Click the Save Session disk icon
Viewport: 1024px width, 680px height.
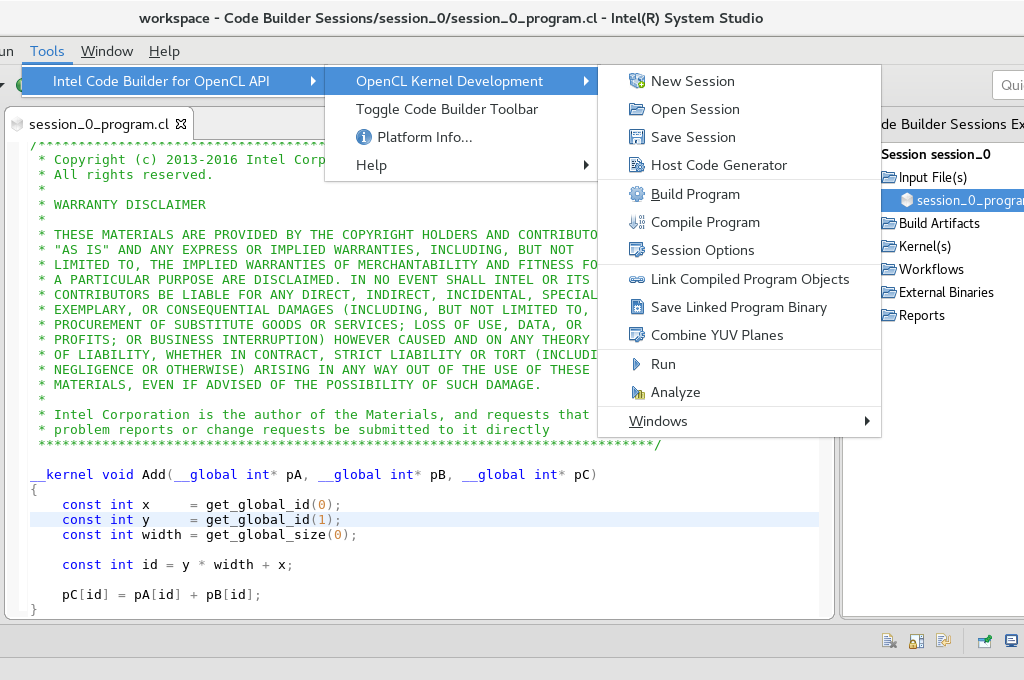coord(637,137)
